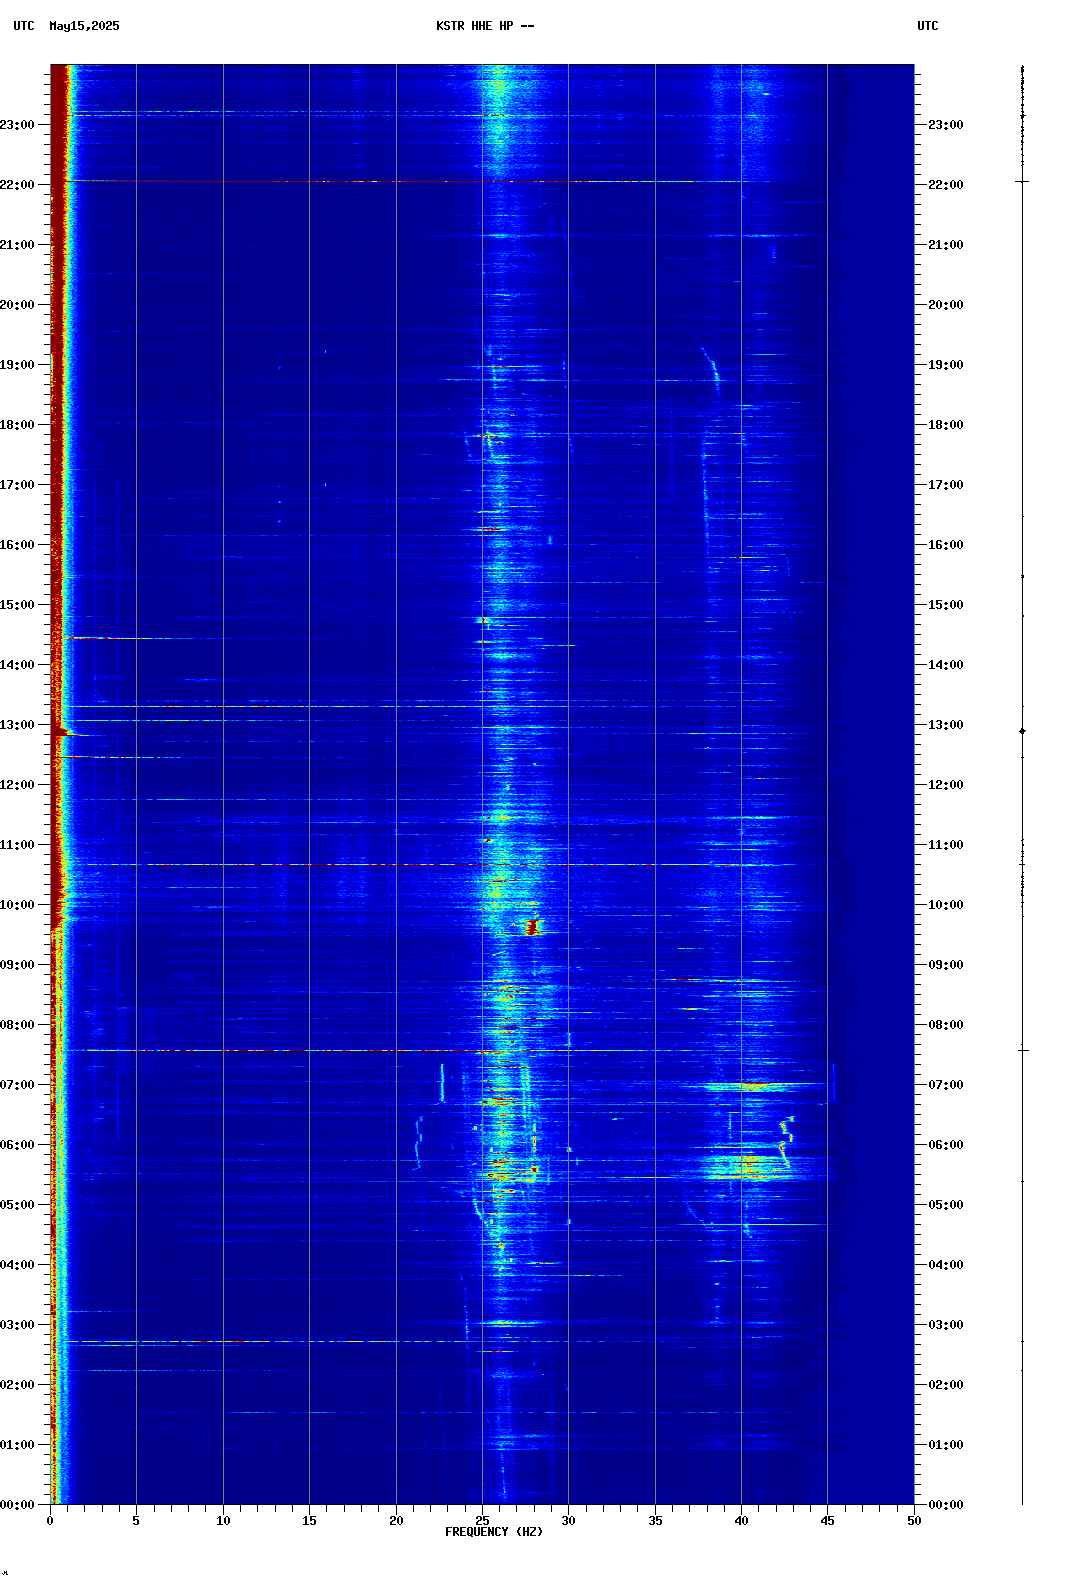Click 05:00 on the left time axis
The height and width of the screenshot is (1584, 1066).
click(17, 1205)
